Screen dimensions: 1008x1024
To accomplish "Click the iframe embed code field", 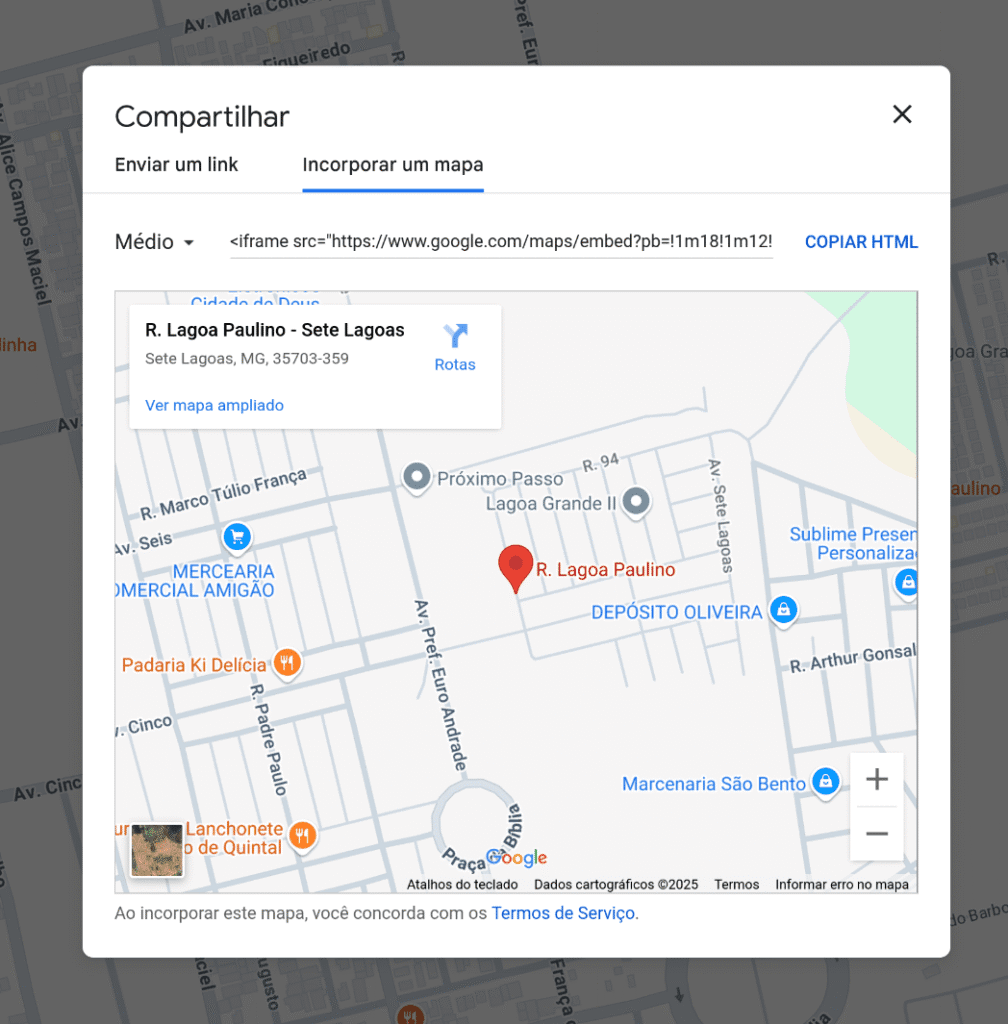I will [x=501, y=242].
